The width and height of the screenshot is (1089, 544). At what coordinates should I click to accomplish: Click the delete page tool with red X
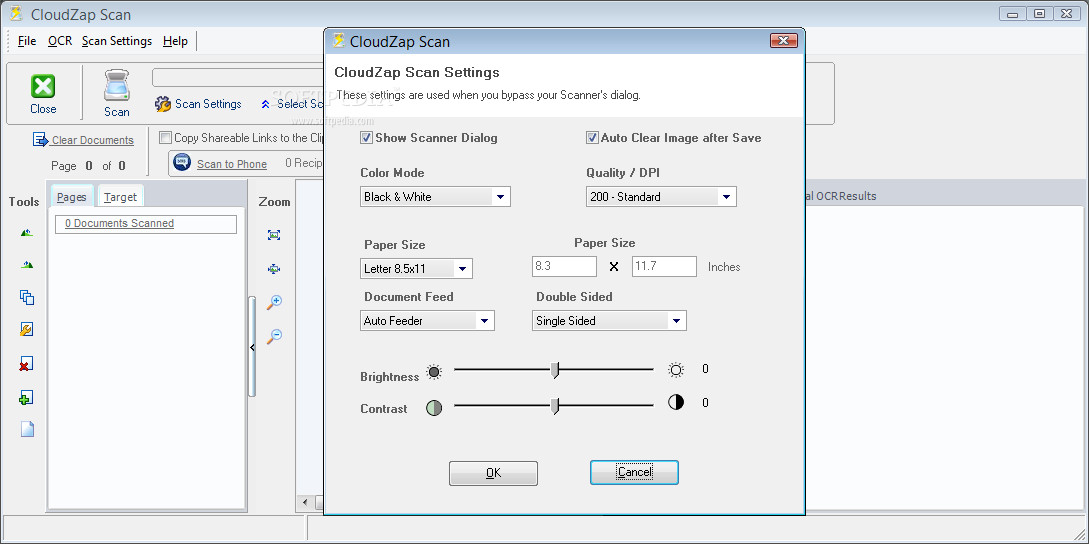[x=26, y=364]
